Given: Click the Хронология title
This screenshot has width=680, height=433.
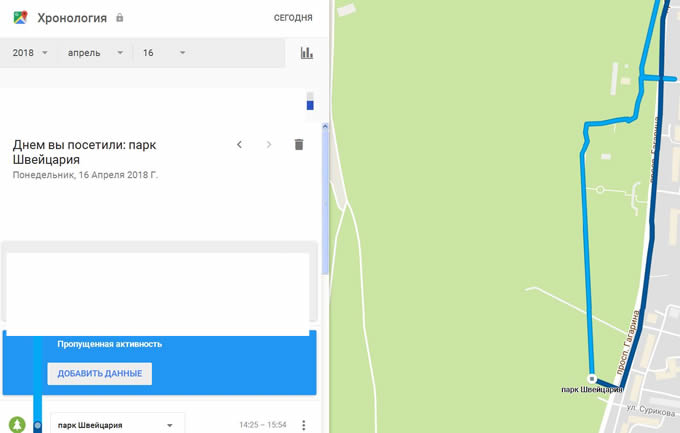Looking at the screenshot, I should click(x=72, y=18).
